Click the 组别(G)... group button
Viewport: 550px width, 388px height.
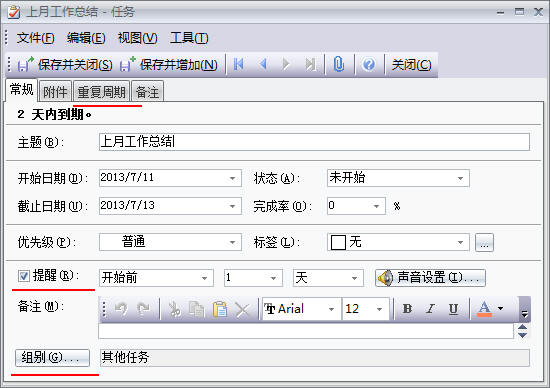[x=52, y=357]
